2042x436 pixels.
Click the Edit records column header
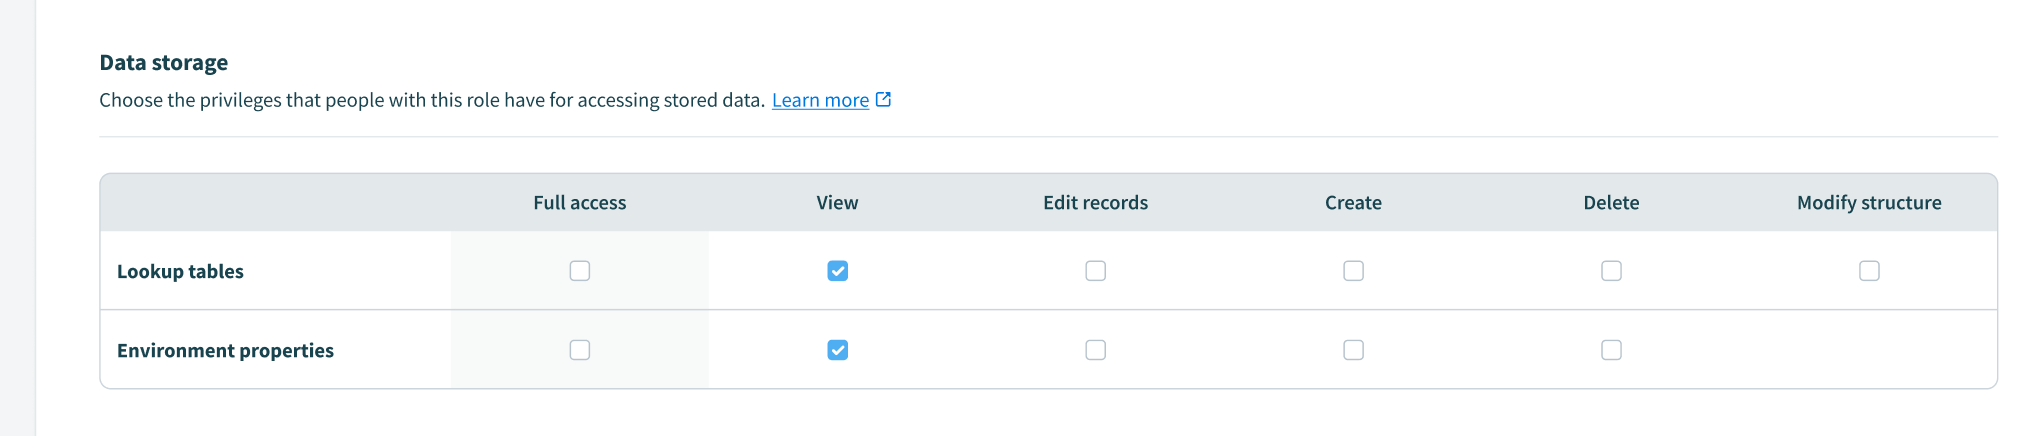[1095, 203]
